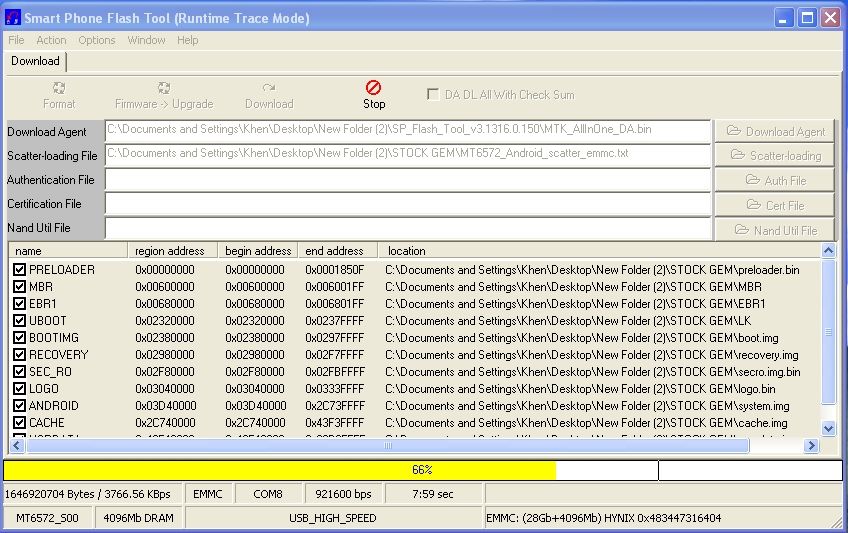Click the Authentication File input field
This screenshot has height=533, width=848.
408,180
